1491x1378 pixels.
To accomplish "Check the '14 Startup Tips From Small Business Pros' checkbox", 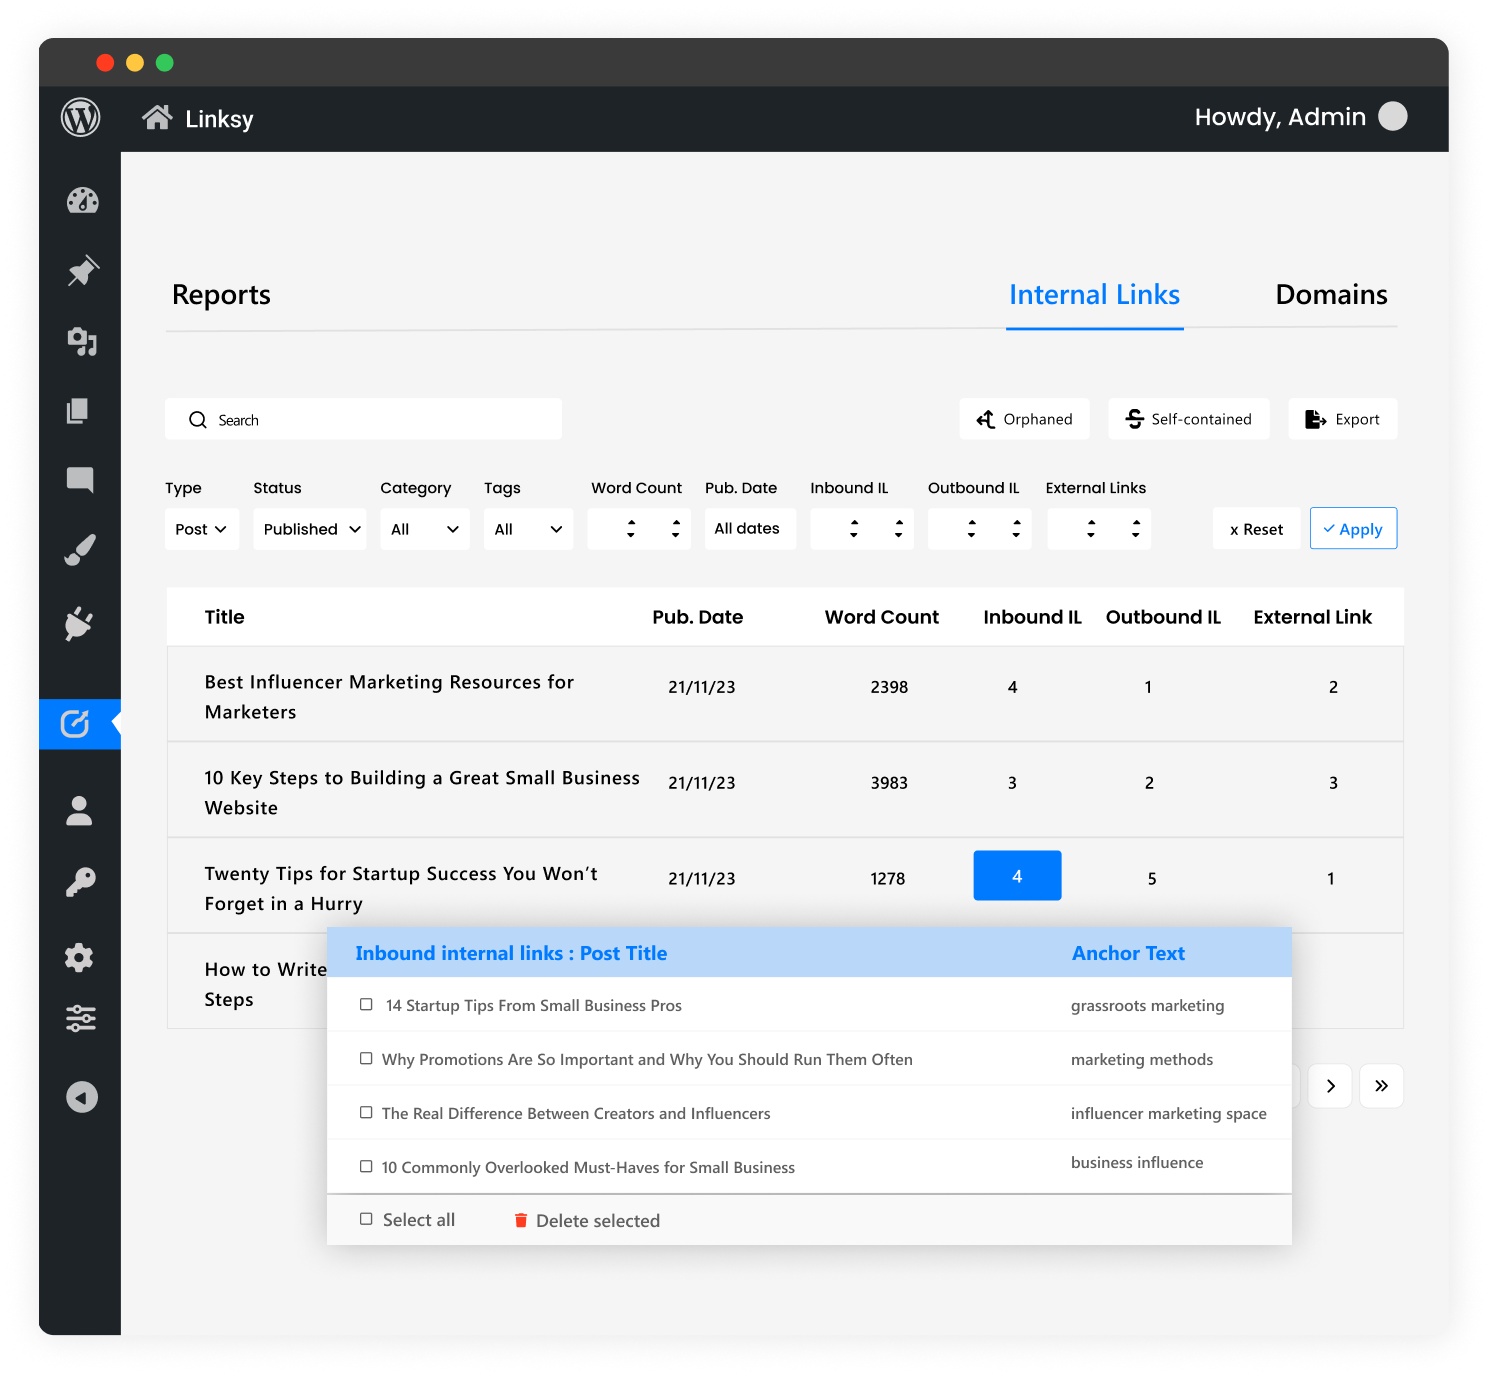I will coord(366,1005).
